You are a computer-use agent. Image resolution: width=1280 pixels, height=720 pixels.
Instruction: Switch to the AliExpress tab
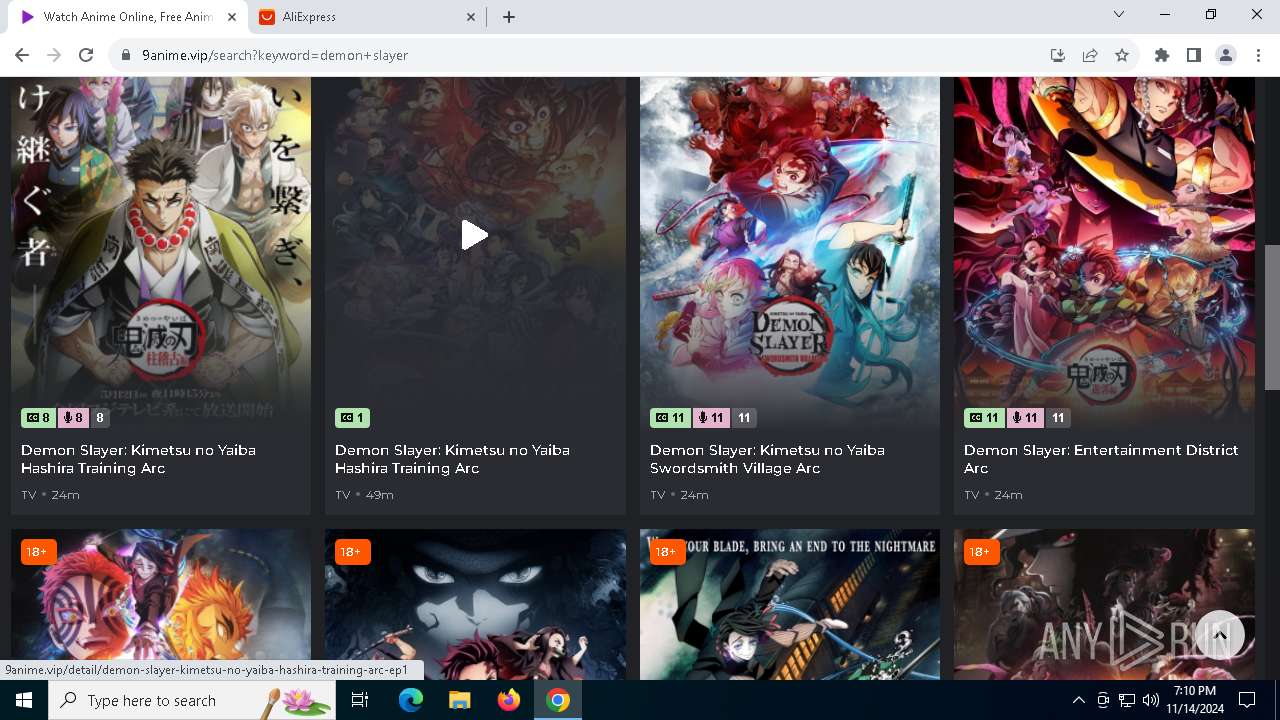pos(368,17)
